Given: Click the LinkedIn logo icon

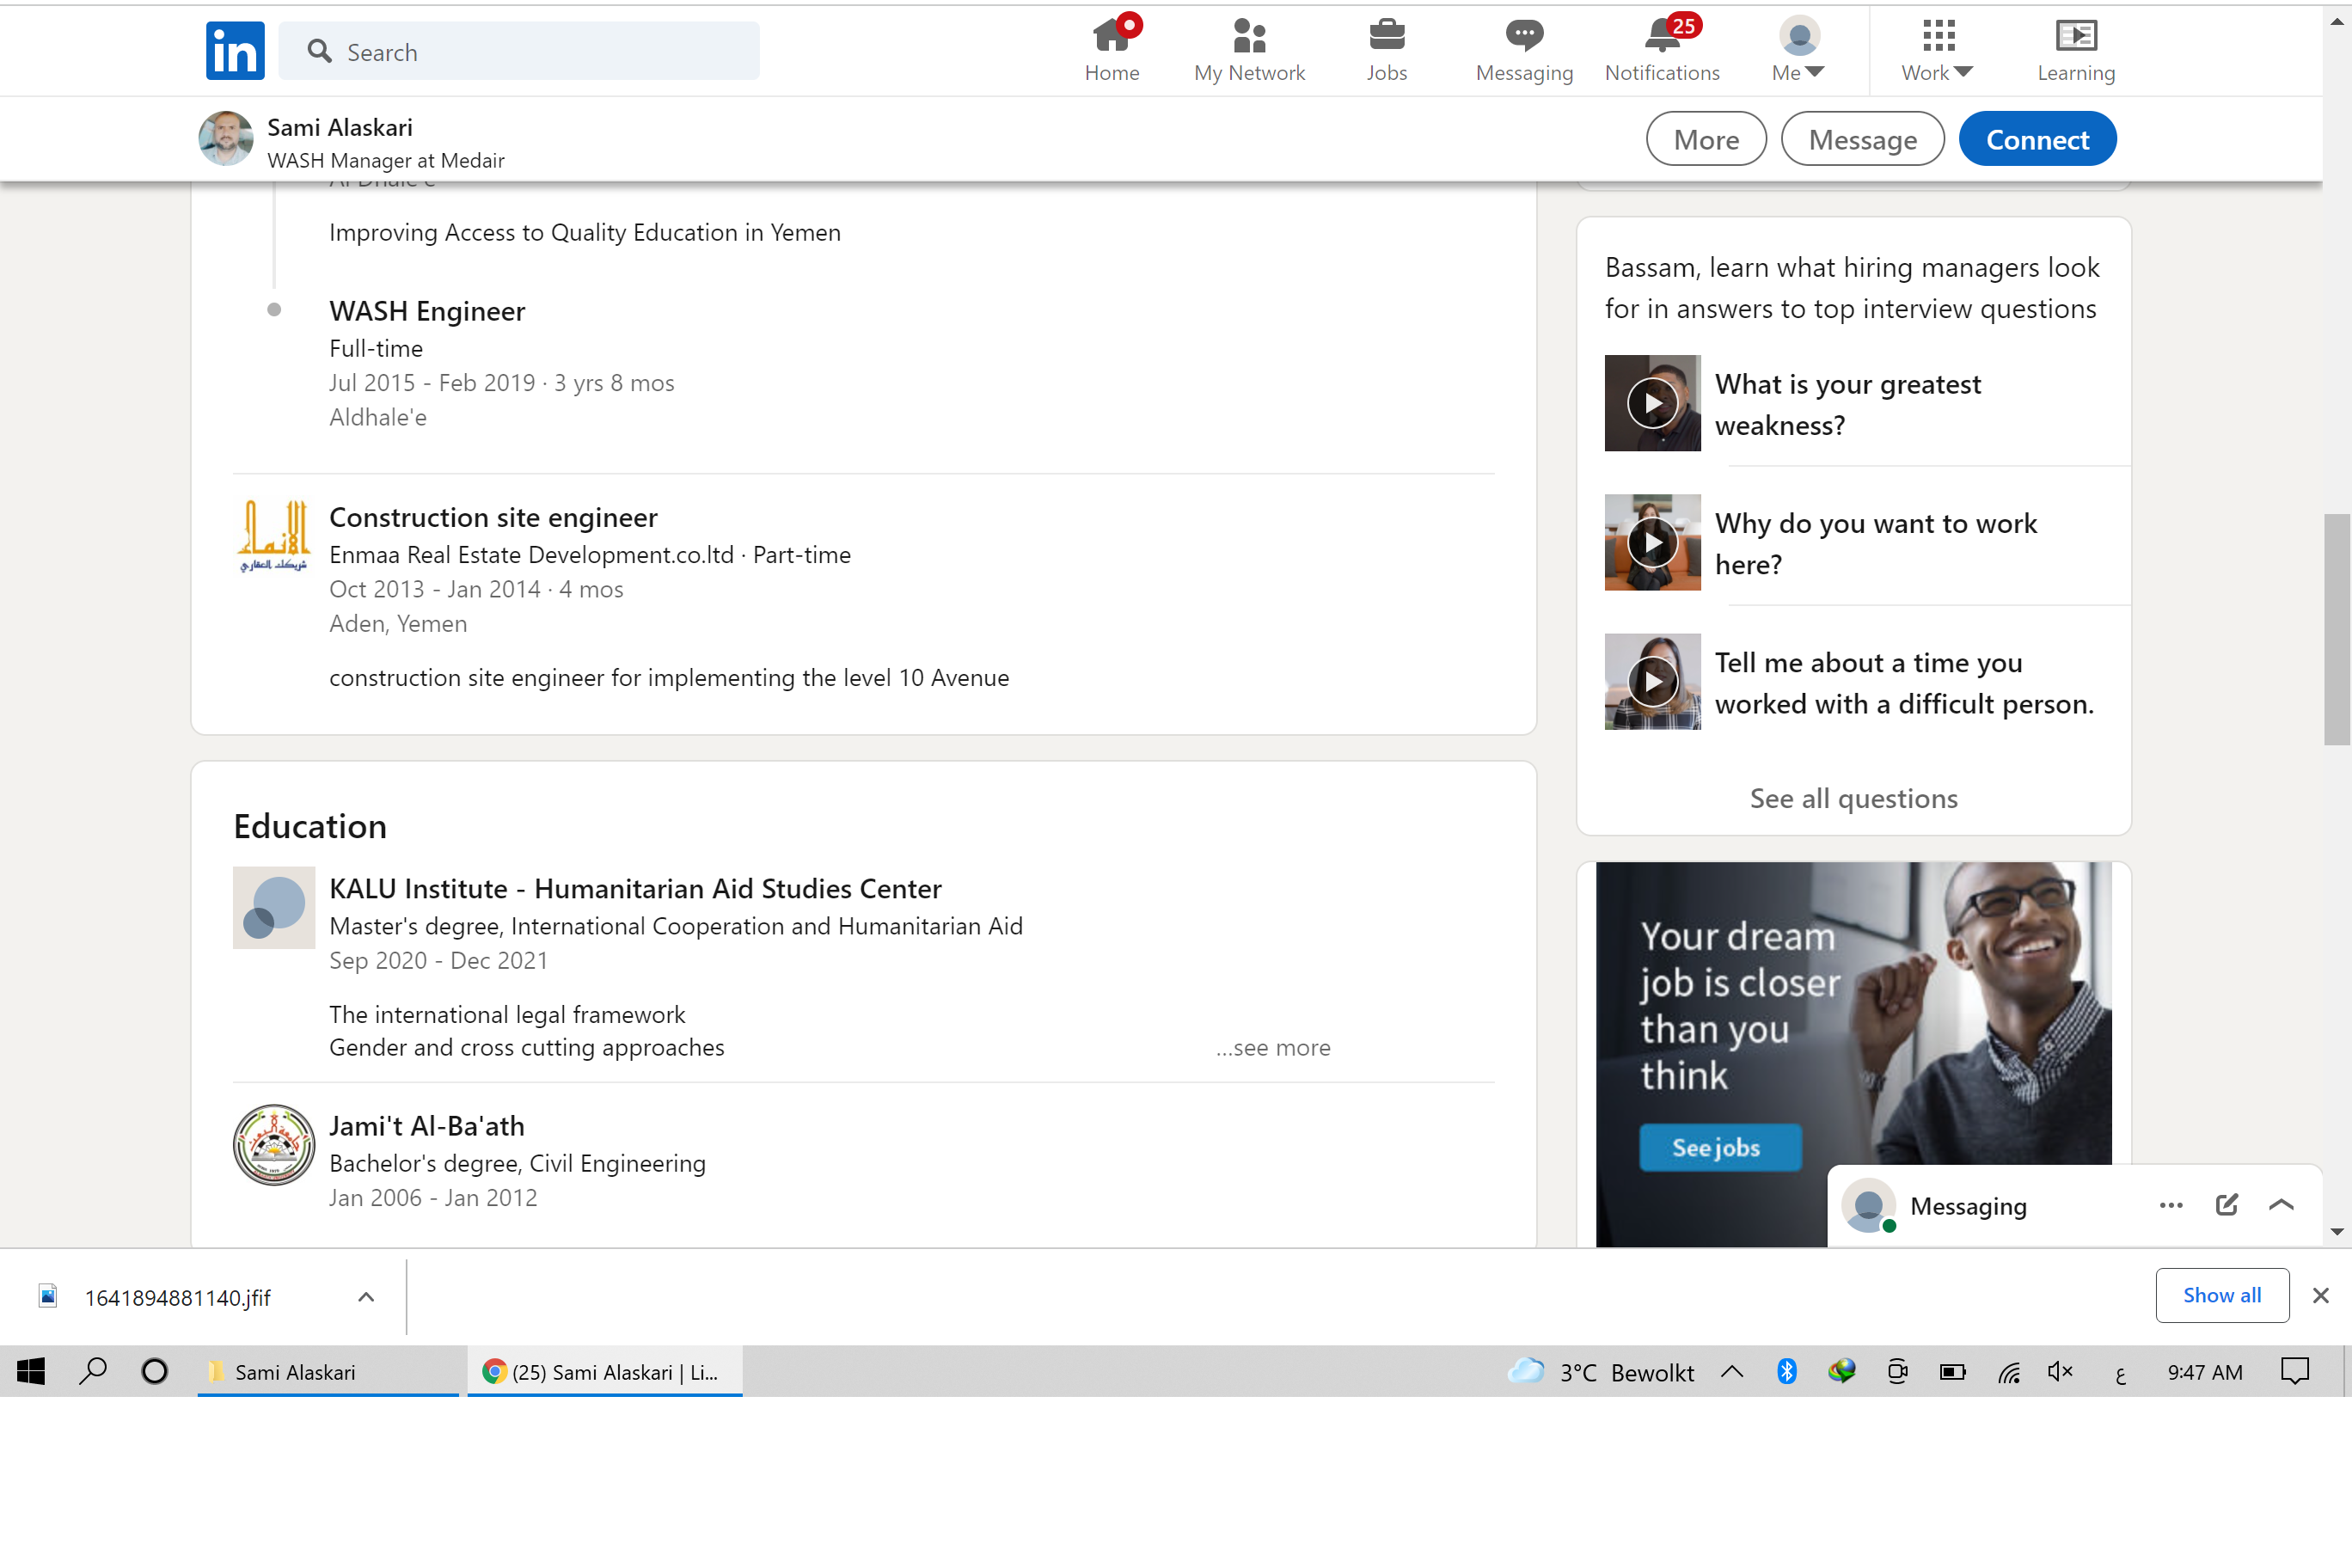Looking at the screenshot, I should (x=235, y=50).
